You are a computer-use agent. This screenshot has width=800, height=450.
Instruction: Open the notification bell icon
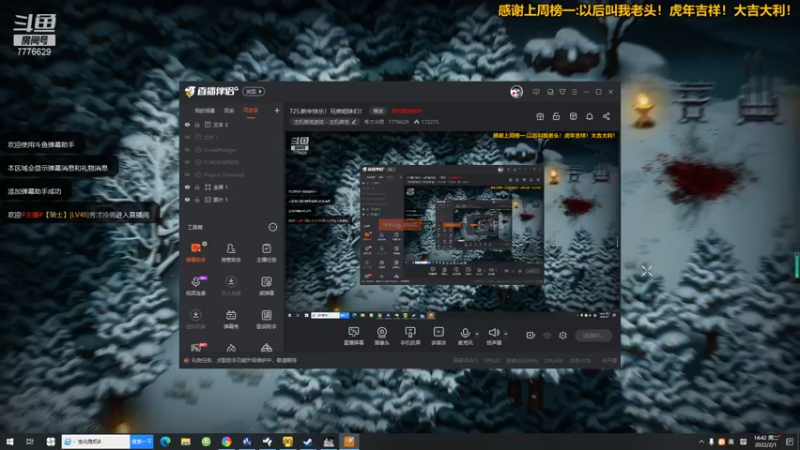(x=589, y=116)
